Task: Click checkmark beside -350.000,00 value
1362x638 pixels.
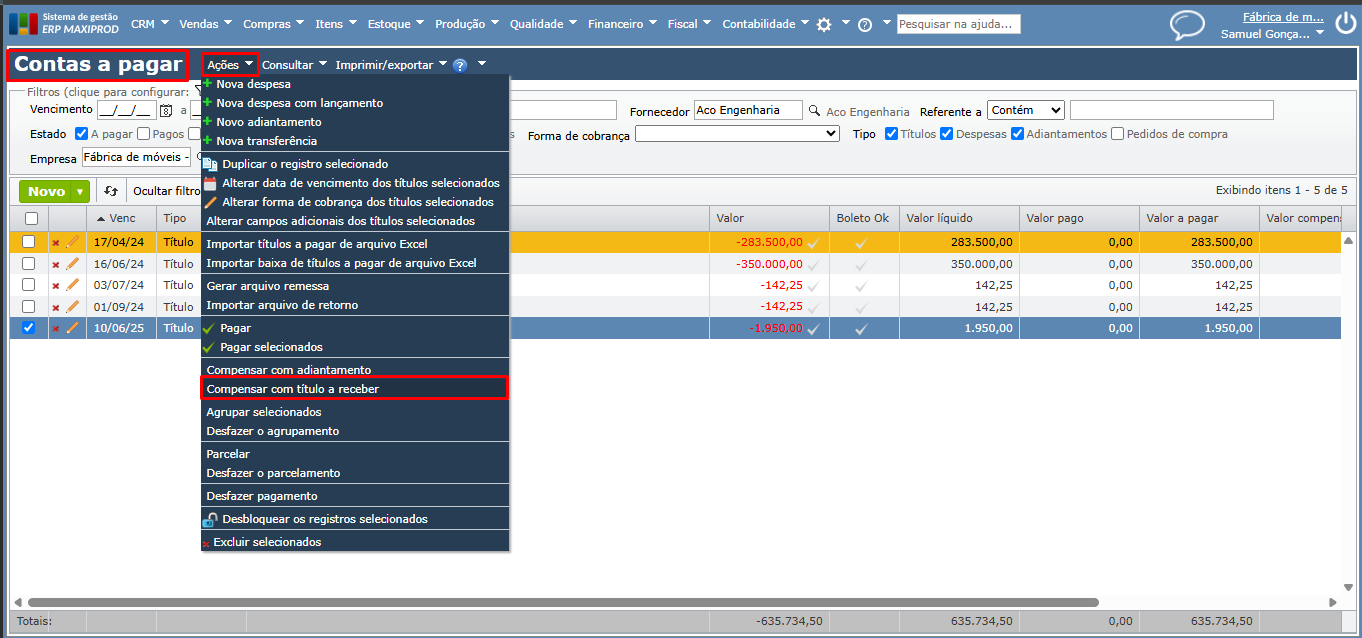Action: [x=813, y=264]
